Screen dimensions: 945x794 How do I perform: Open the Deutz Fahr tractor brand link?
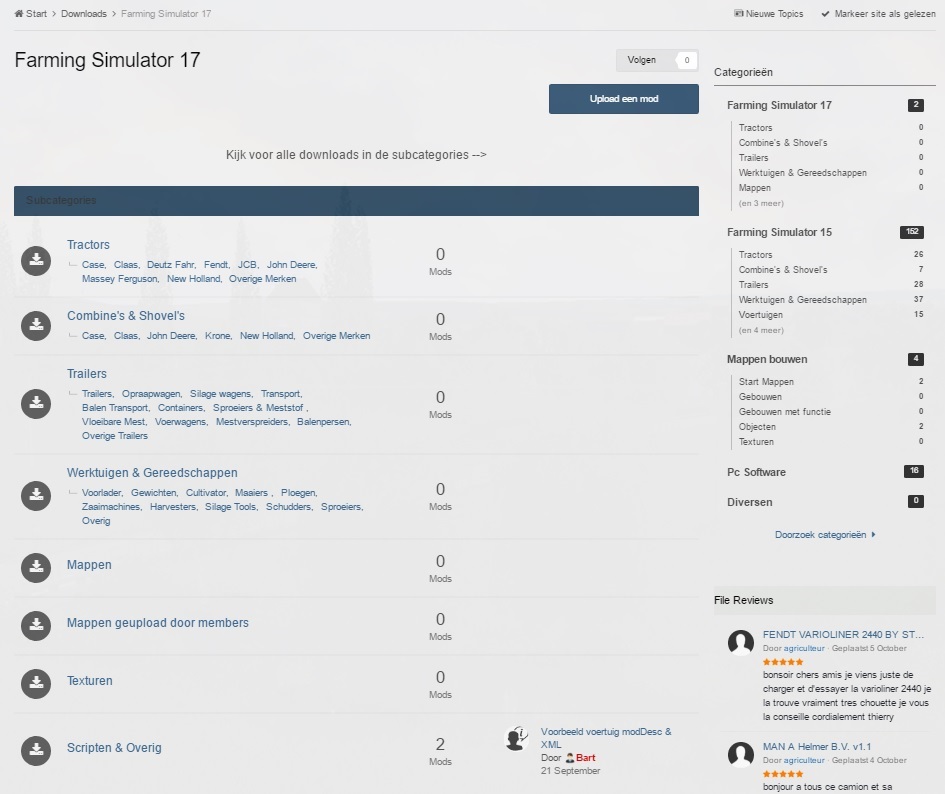[x=171, y=265]
